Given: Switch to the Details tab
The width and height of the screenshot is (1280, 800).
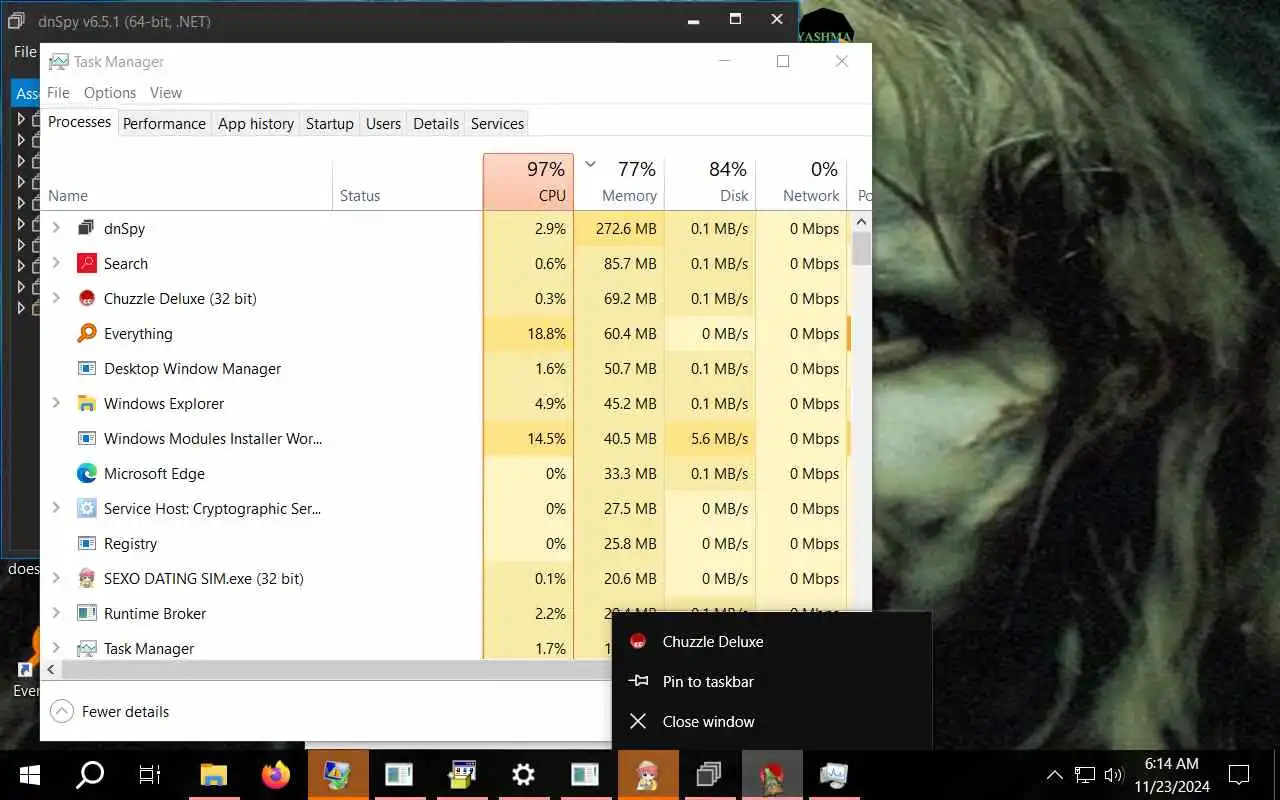Looking at the screenshot, I should click(x=436, y=123).
